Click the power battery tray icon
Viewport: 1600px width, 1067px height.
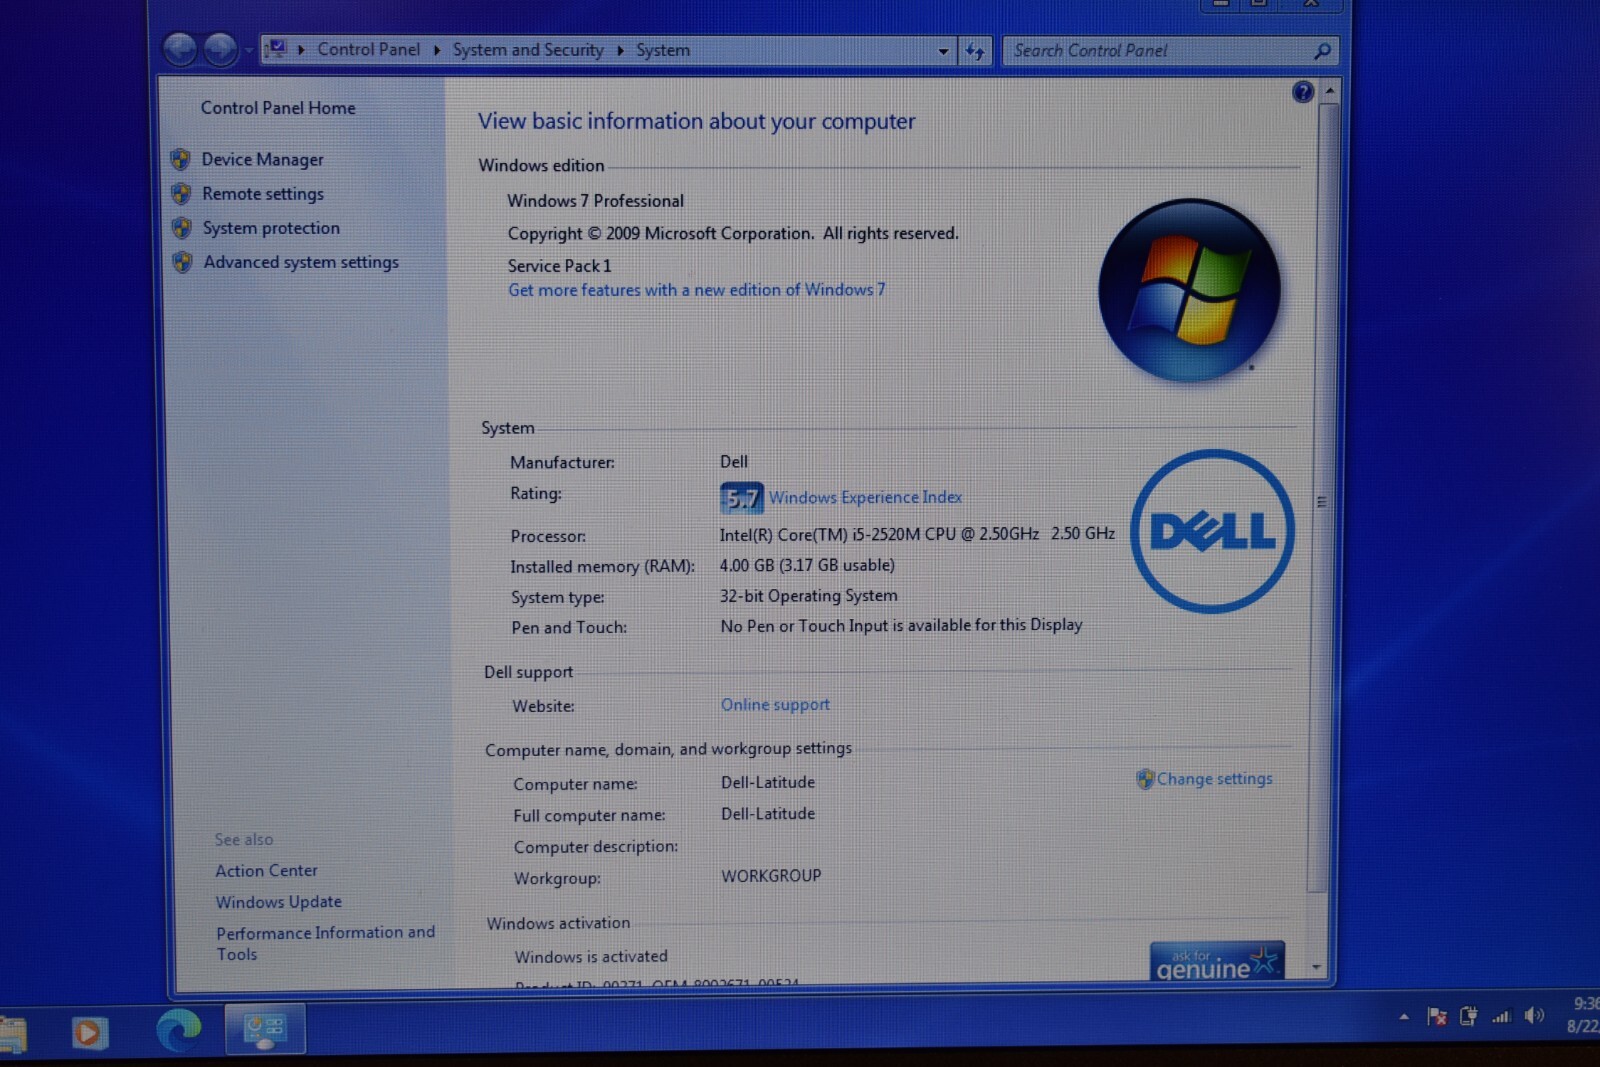(1468, 1017)
